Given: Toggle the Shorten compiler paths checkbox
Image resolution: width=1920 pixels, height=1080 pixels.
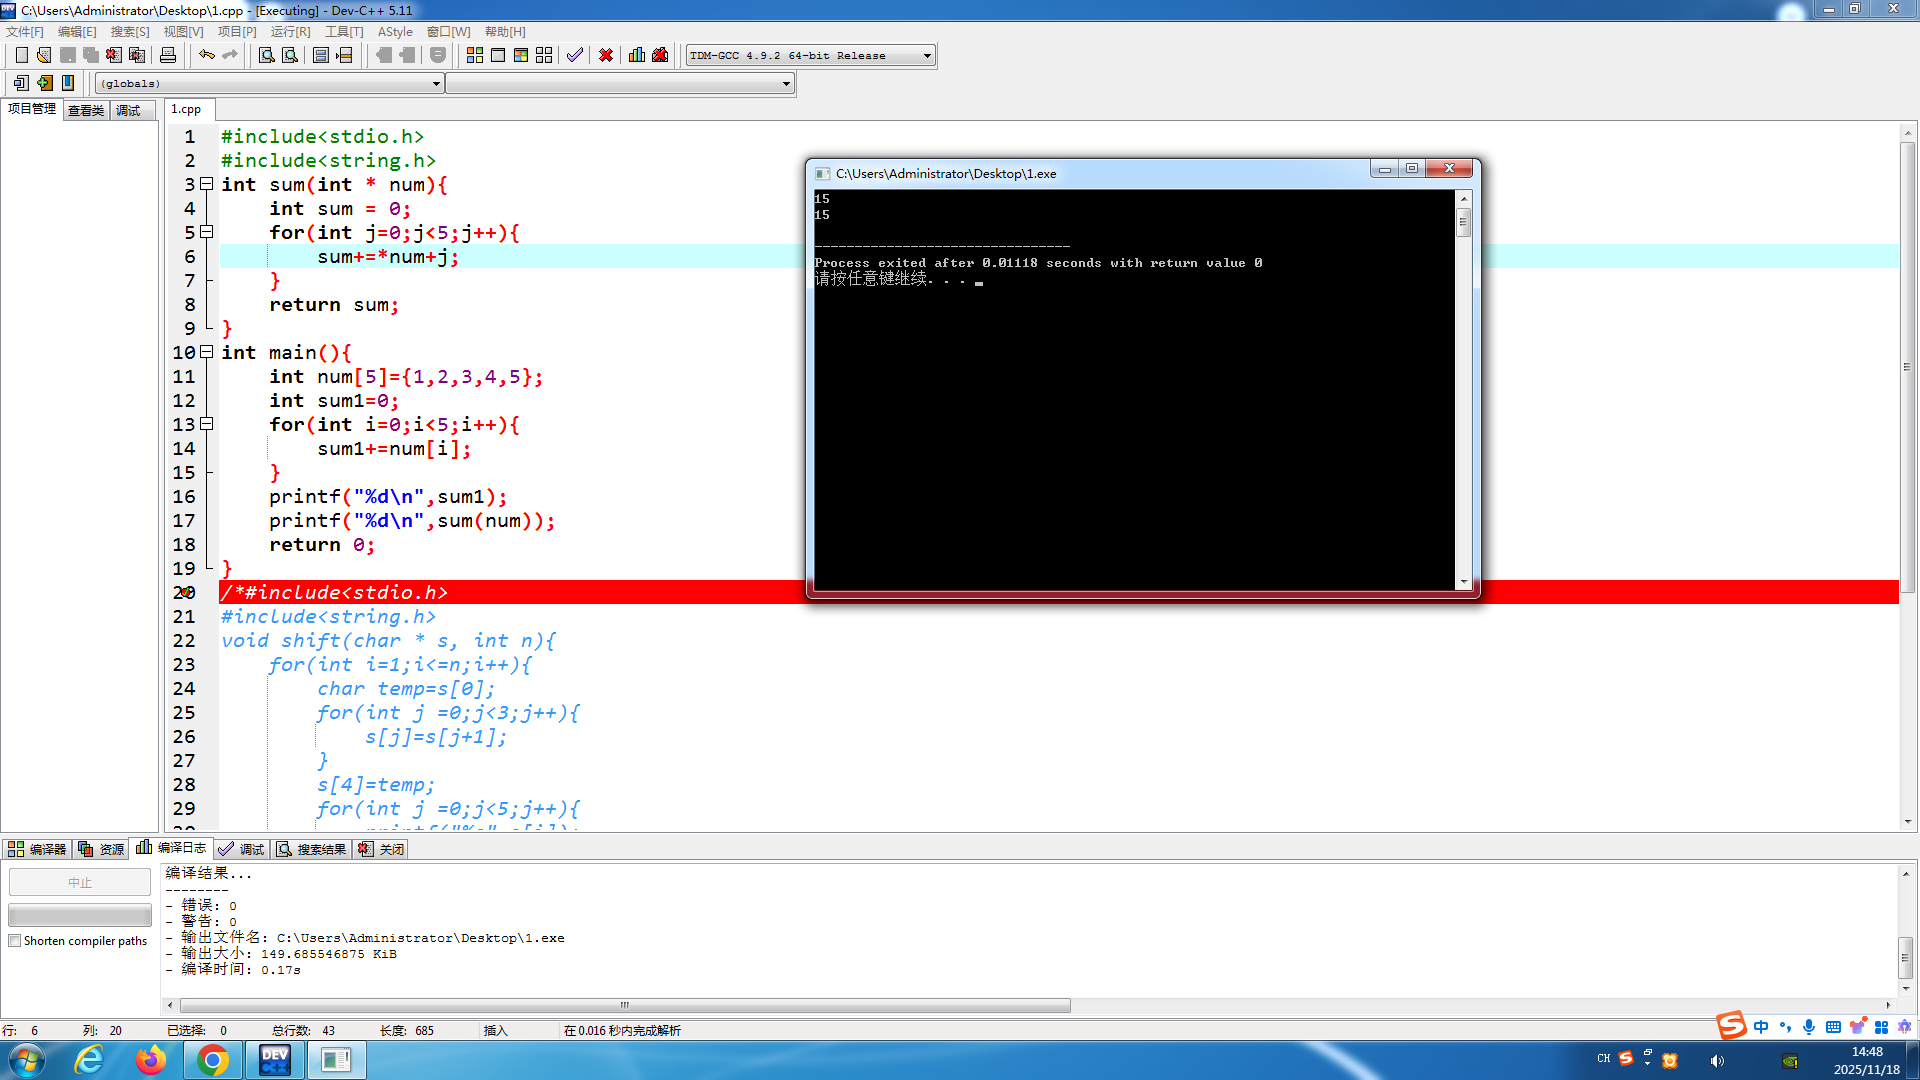Looking at the screenshot, I should coord(15,941).
